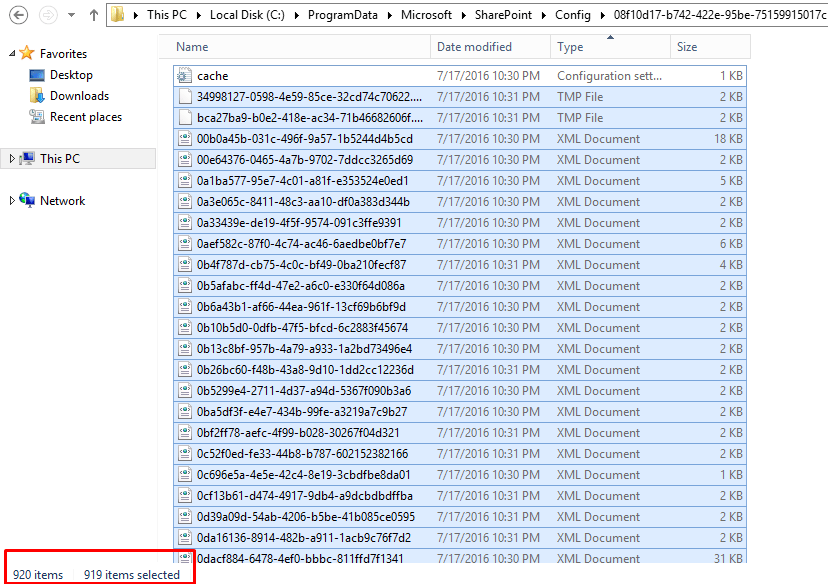Image resolution: width=828 pixels, height=584 pixels.
Task: Click XML icon for 0b5299e4-2711 file
Action: [x=184, y=391]
